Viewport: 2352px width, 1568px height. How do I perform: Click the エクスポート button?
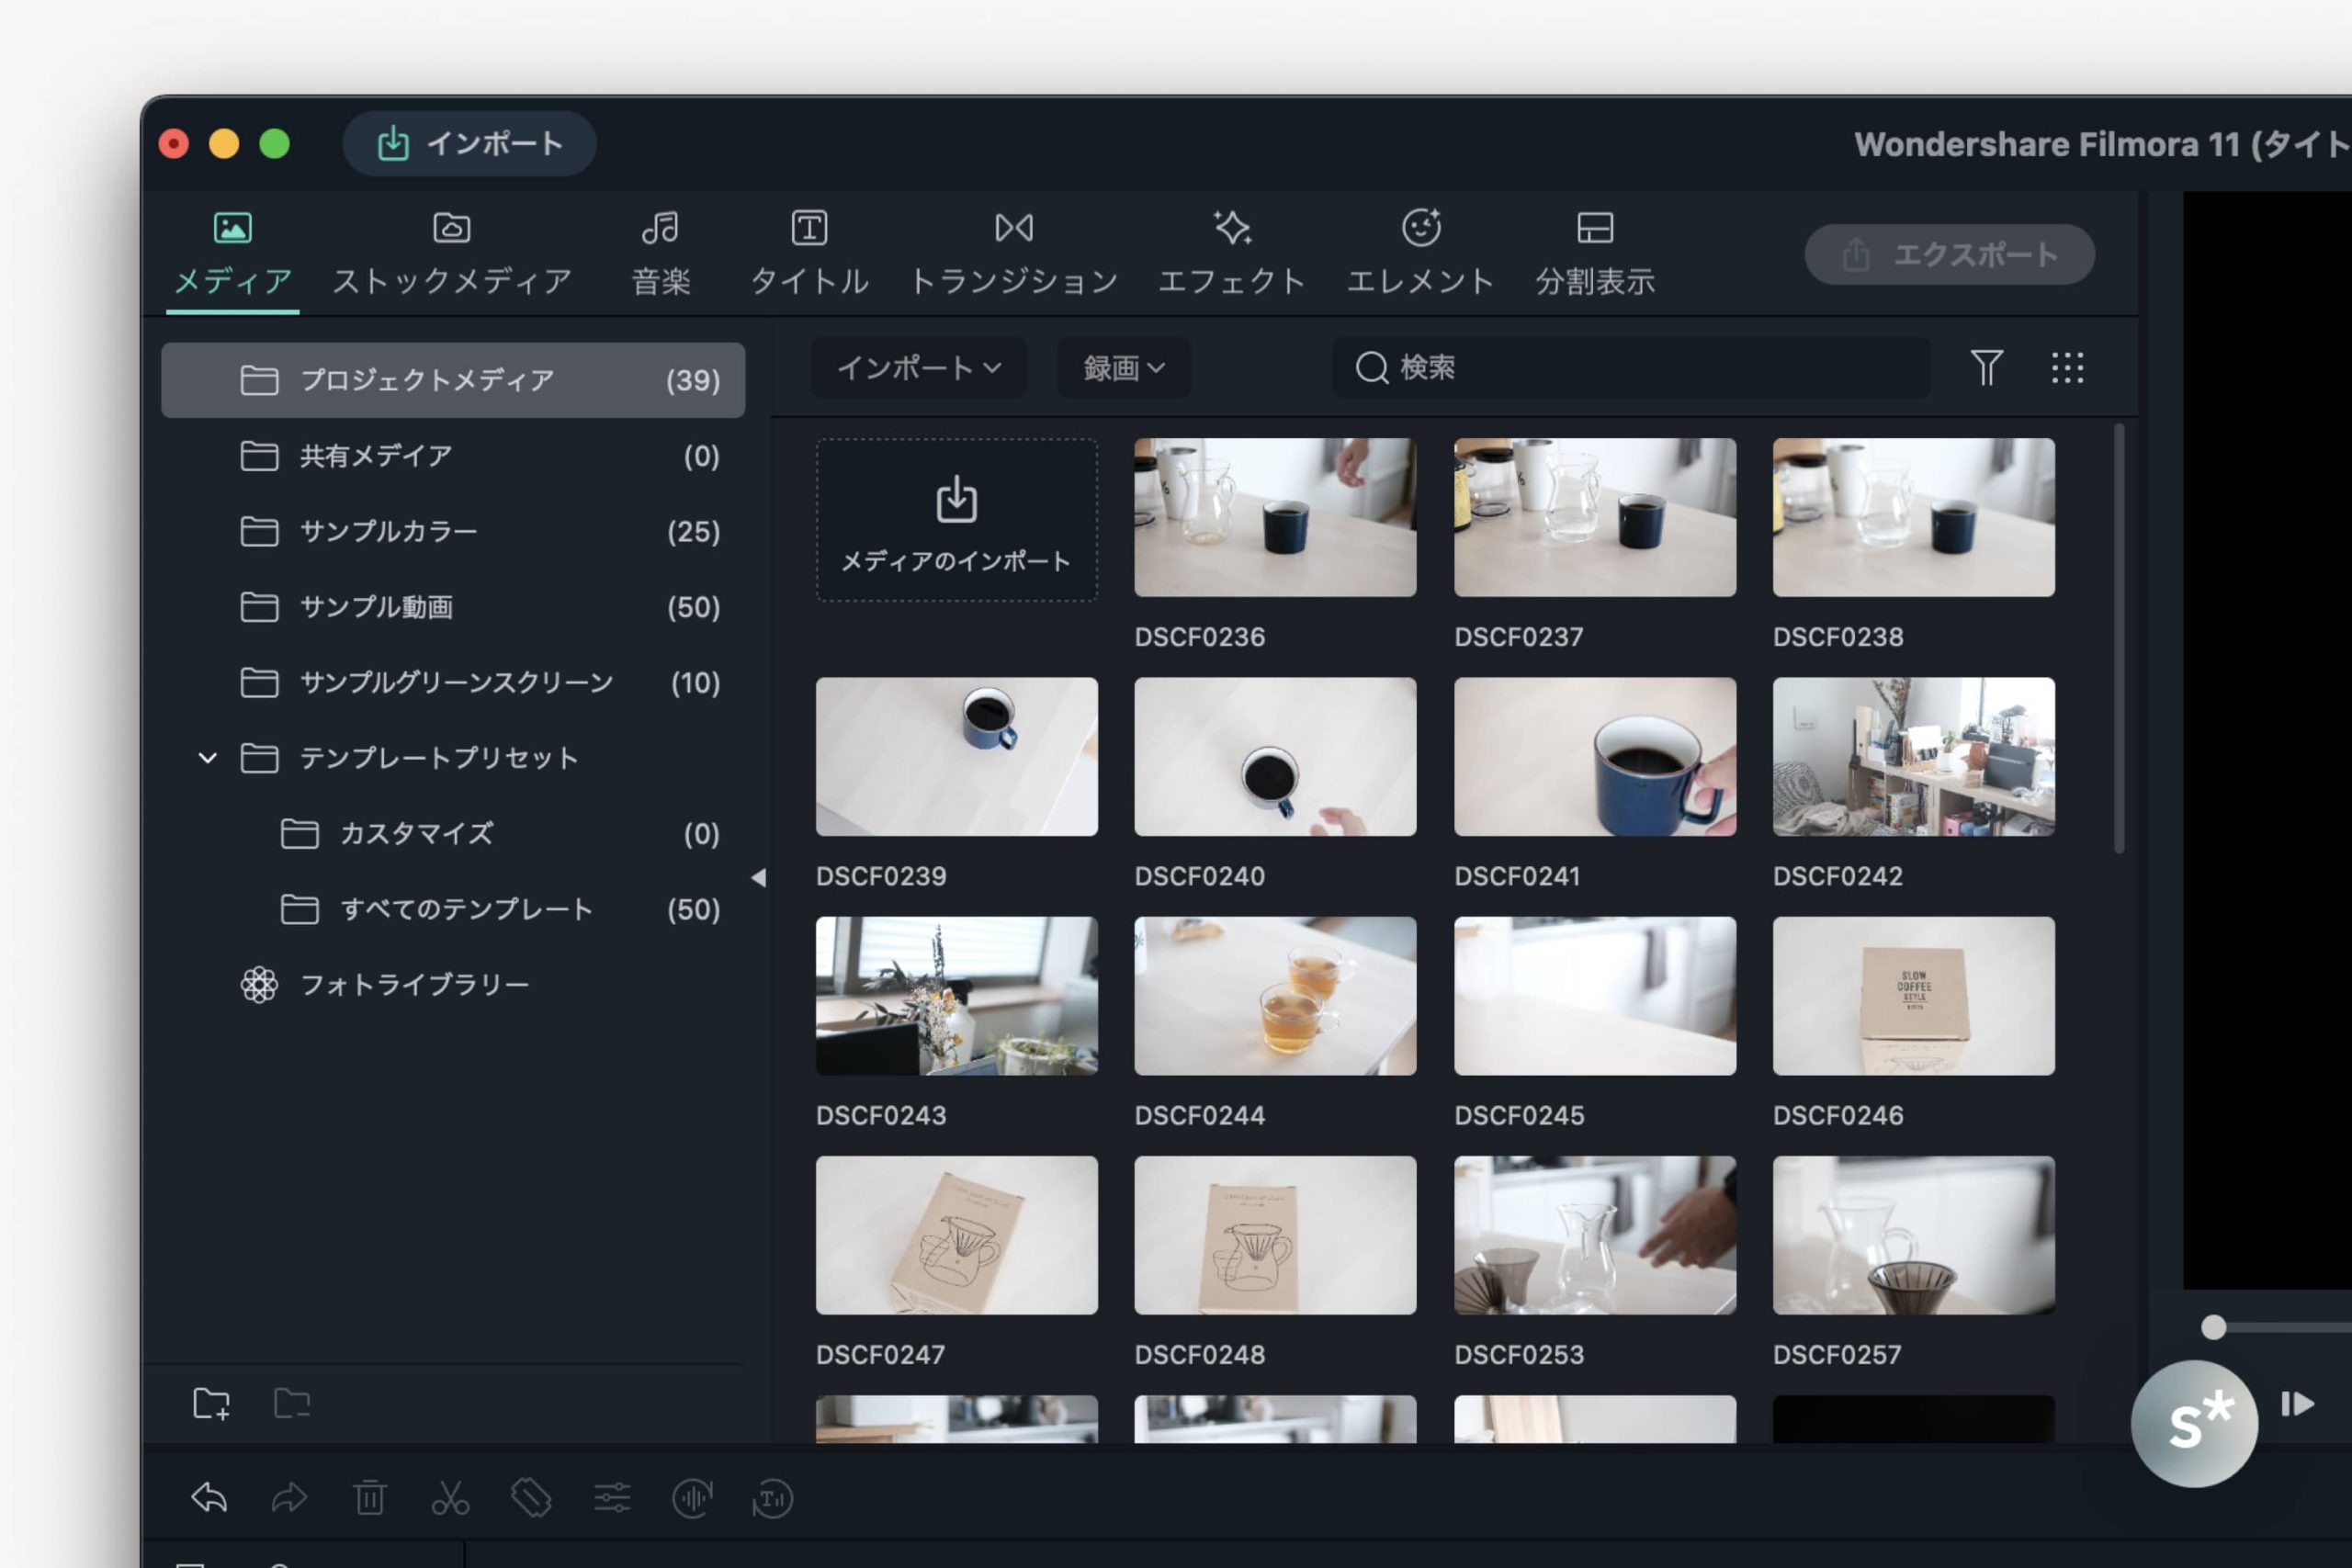point(1949,254)
